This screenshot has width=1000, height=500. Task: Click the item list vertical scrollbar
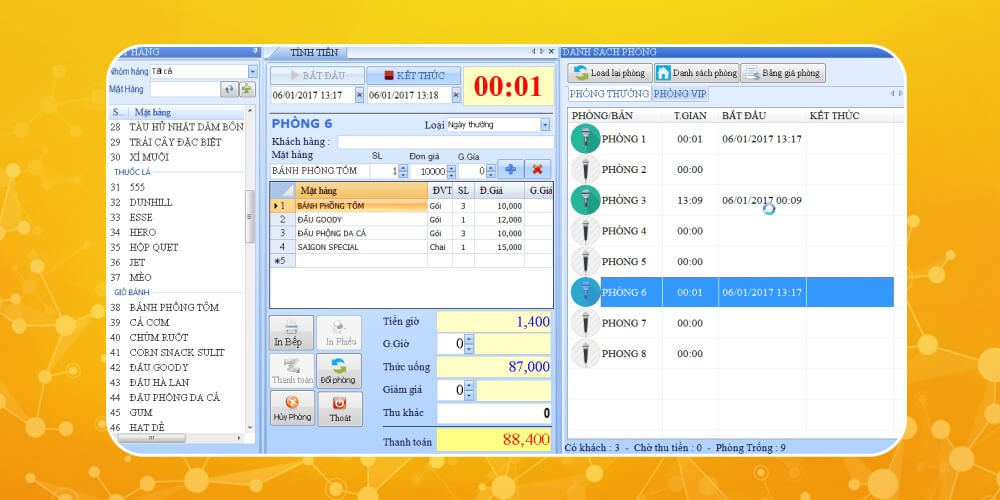click(249, 217)
